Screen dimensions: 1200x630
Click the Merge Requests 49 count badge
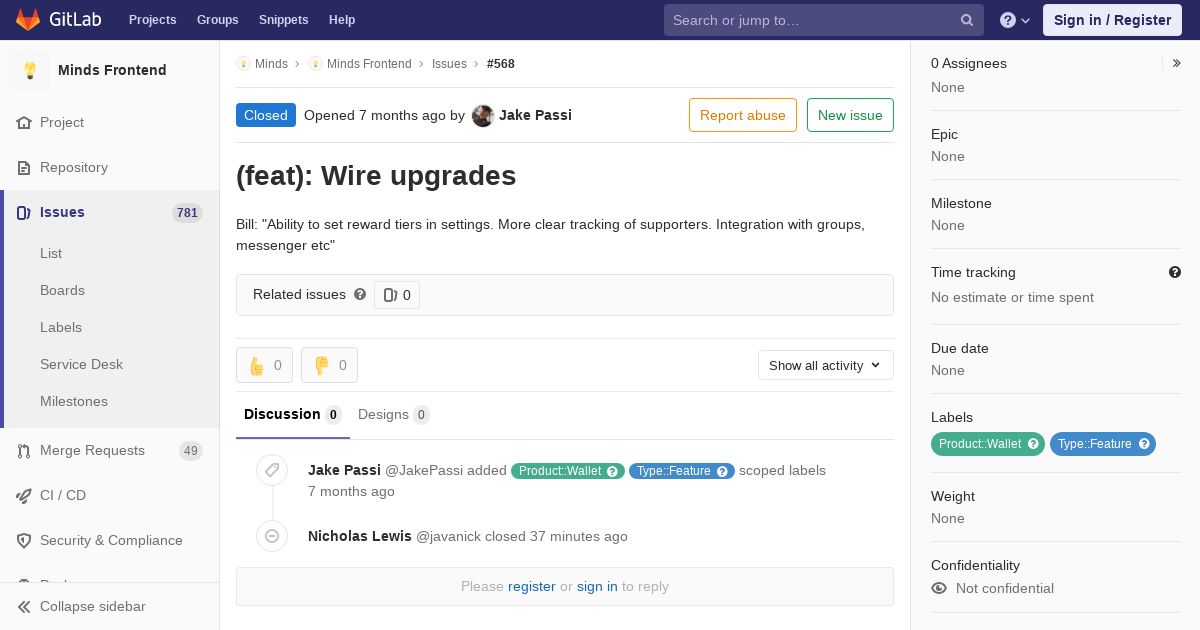[191, 451]
